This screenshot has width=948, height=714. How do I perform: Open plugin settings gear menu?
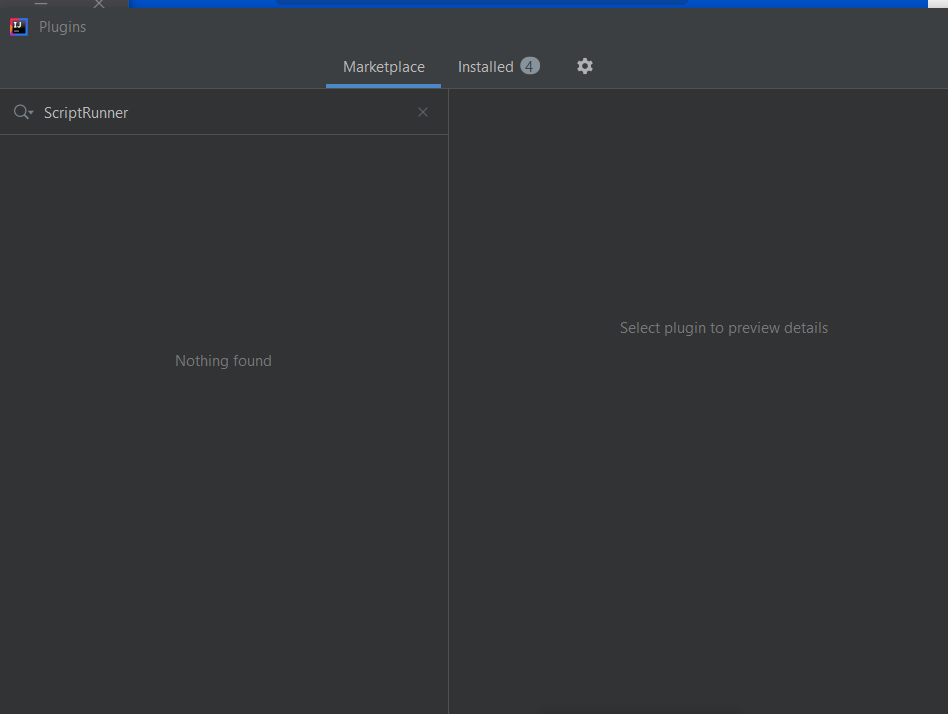[585, 67]
